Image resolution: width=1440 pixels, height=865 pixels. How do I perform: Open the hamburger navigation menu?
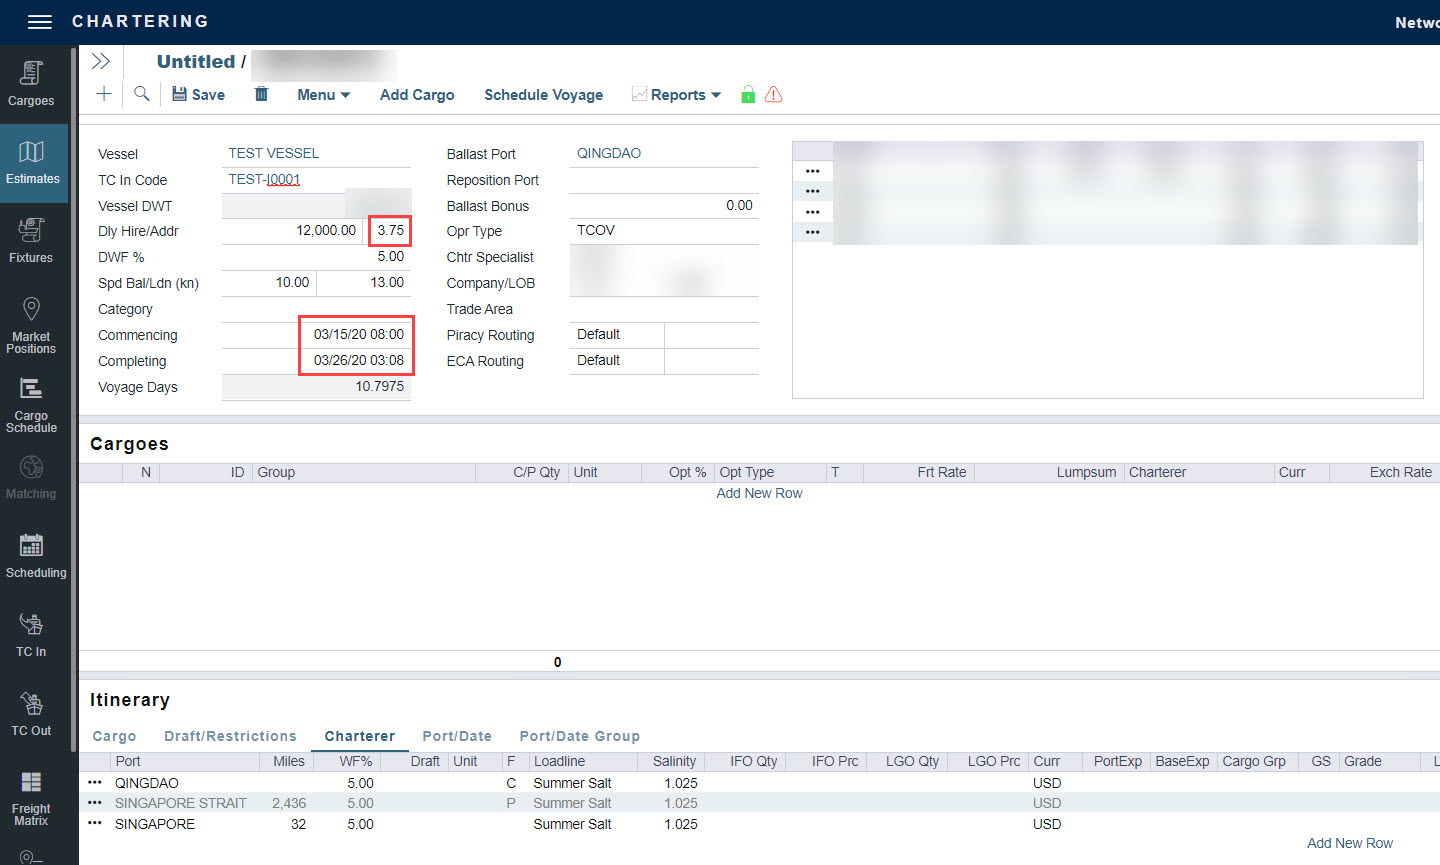tap(39, 22)
